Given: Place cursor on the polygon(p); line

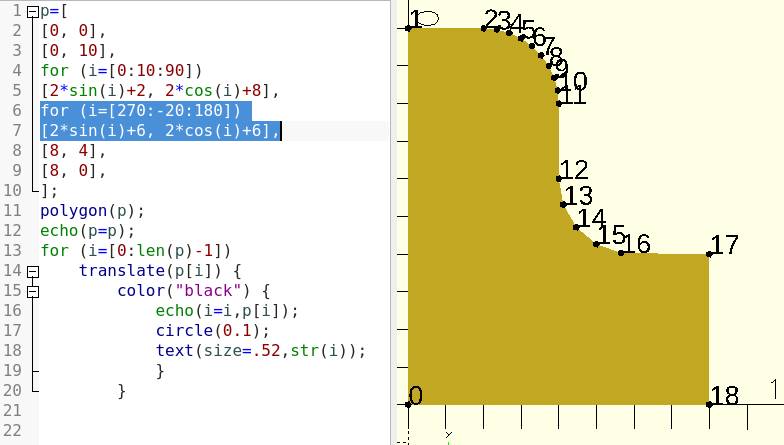Looking at the screenshot, I should (92, 211).
